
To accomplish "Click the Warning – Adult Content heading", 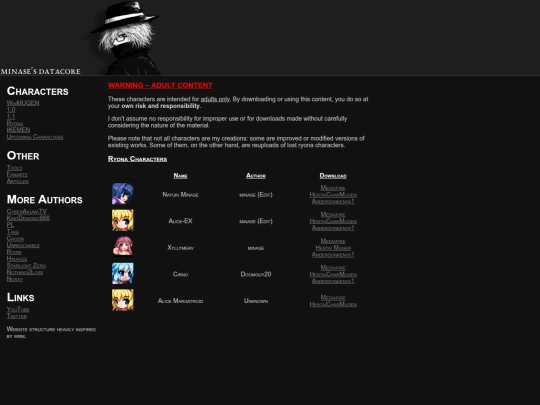I will click(x=160, y=85).
